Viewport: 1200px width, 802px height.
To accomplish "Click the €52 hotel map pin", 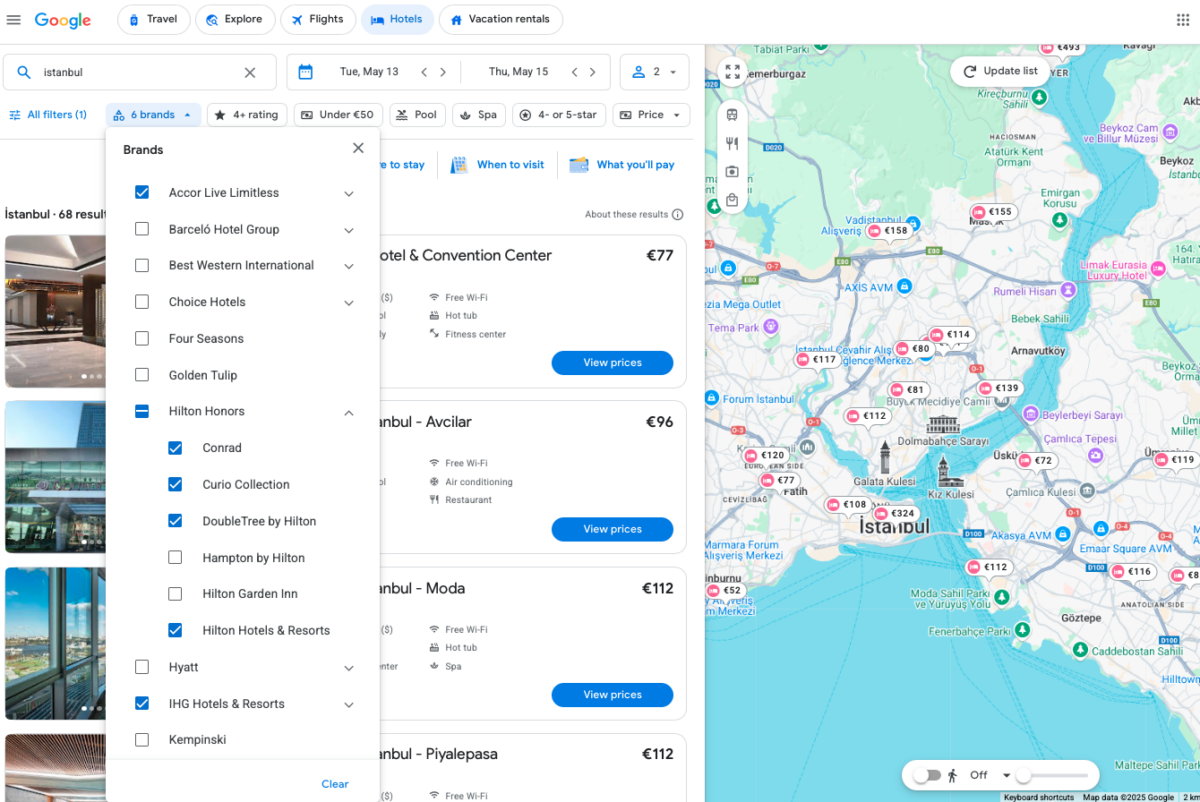I will (x=725, y=591).
